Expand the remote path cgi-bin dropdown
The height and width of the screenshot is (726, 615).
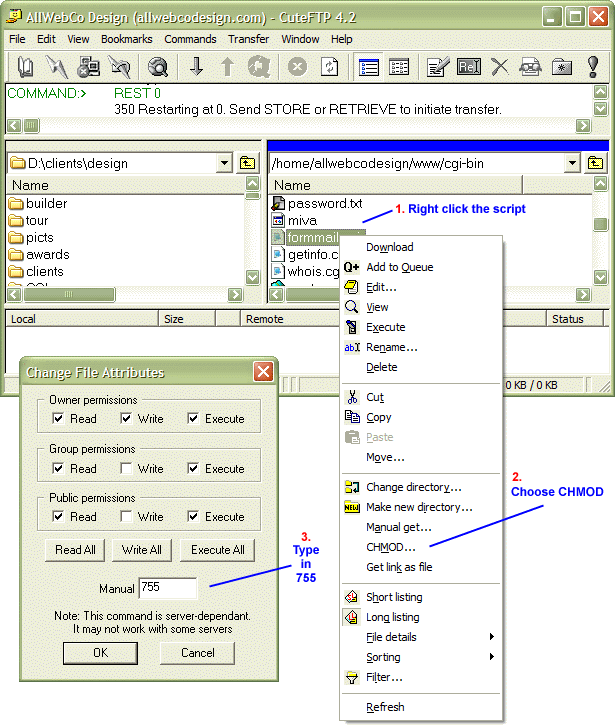[x=572, y=163]
